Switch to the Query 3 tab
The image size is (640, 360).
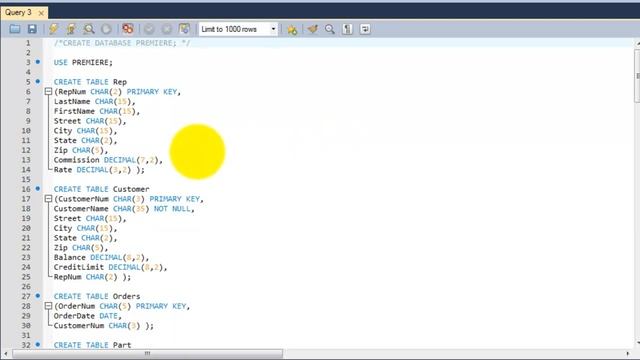coord(18,13)
